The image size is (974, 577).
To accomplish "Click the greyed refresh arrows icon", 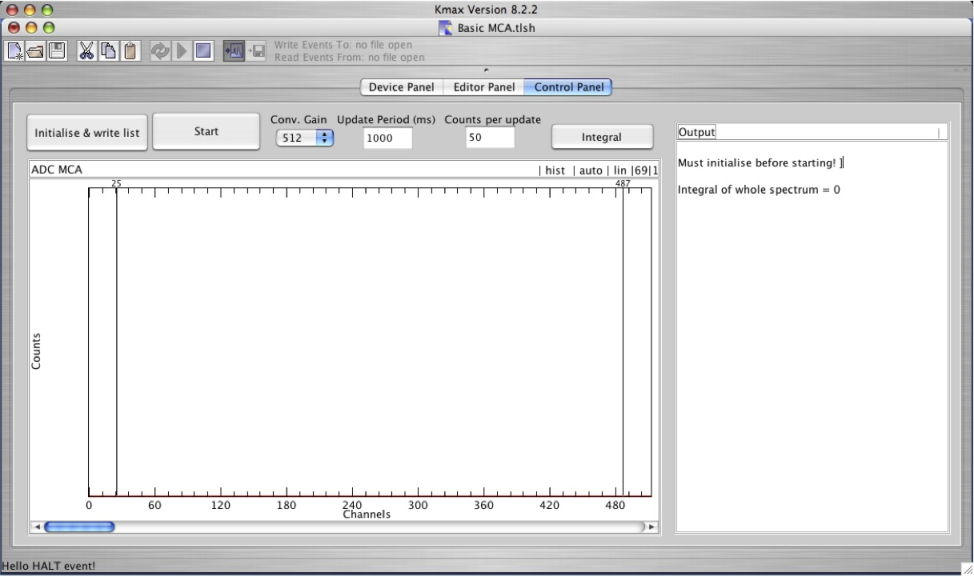I will point(160,51).
